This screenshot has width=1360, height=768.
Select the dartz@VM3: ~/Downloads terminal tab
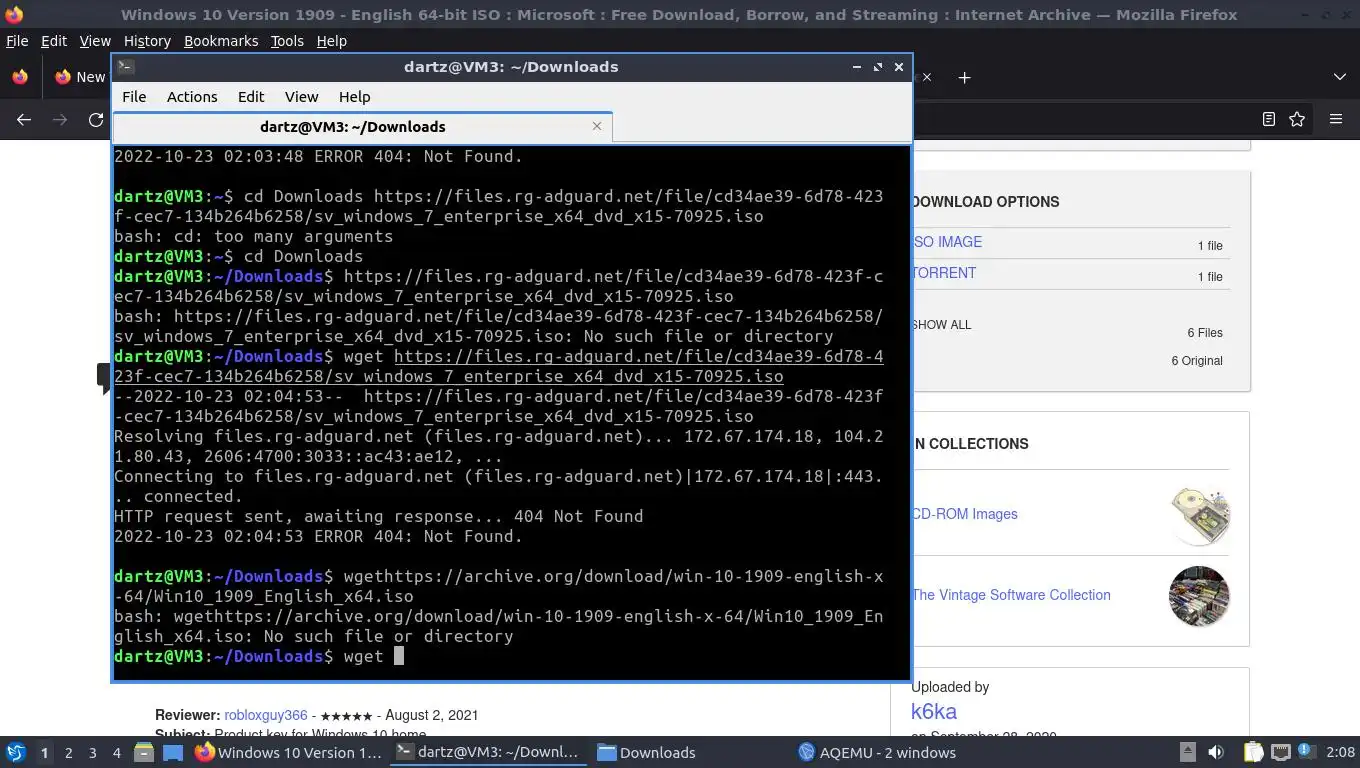click(352, 127)
